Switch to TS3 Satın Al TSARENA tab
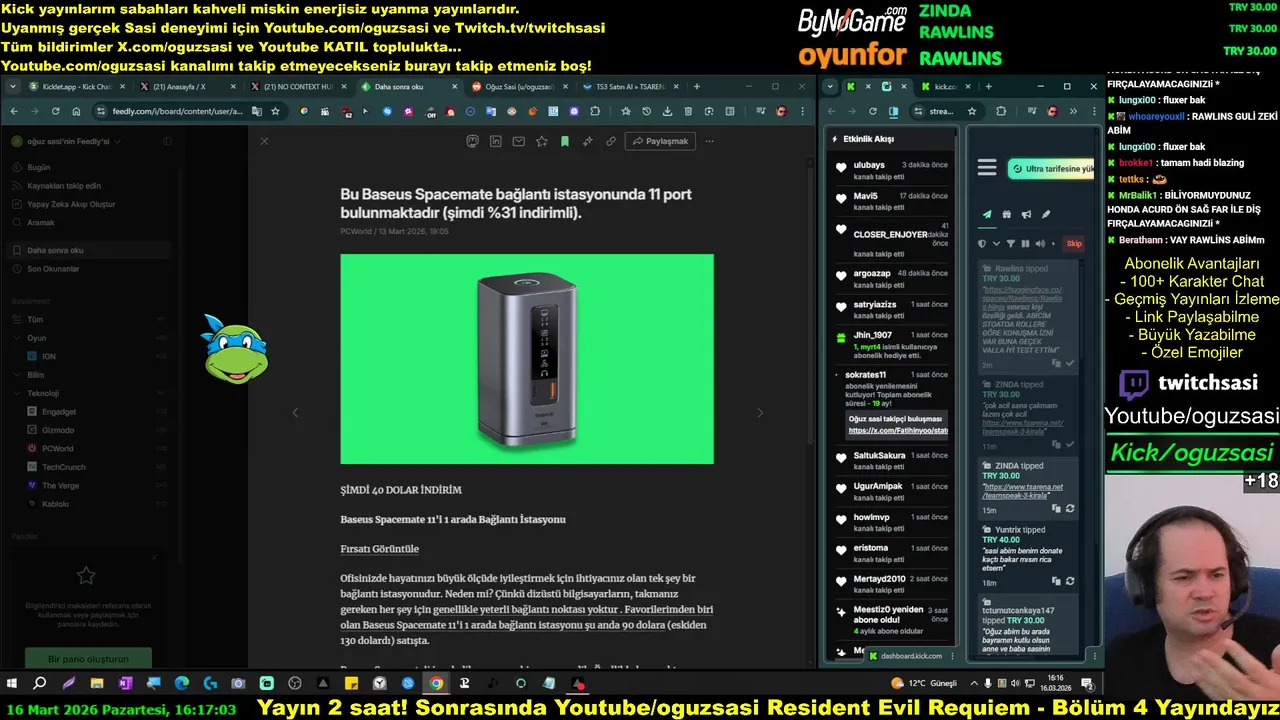Viewport: 1280px width, 720px height. [628, 87]
